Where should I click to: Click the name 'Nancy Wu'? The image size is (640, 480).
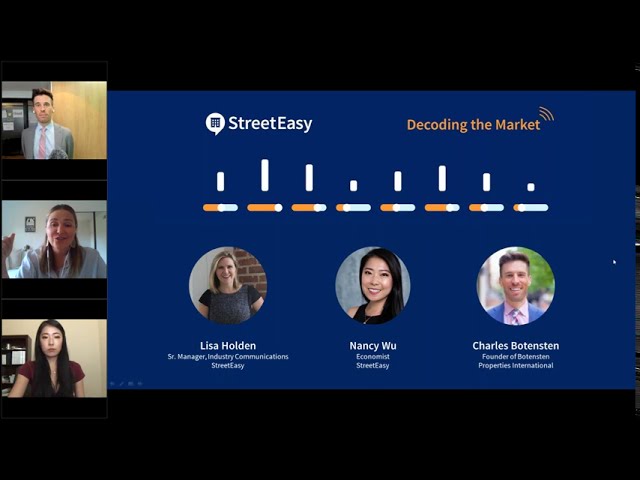373,346
